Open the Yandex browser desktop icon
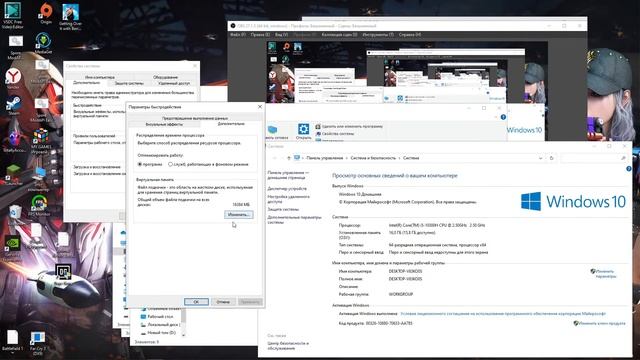Screen dimensions: 640x360 click(13, 78)
